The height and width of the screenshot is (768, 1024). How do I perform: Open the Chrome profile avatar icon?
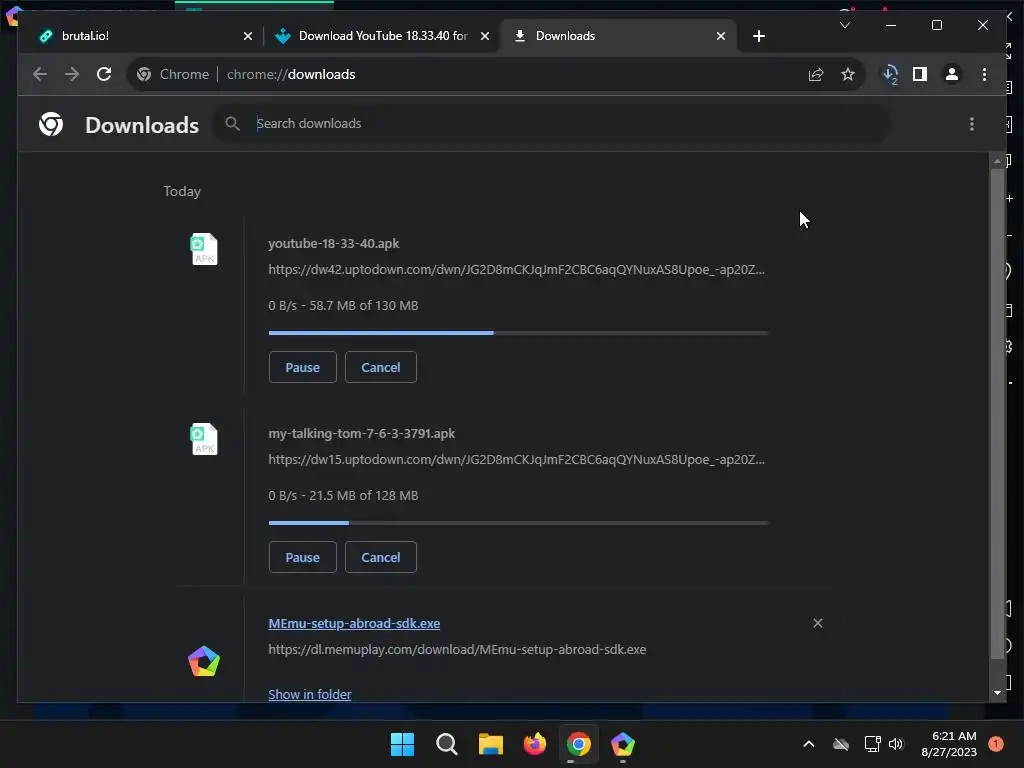952,74
